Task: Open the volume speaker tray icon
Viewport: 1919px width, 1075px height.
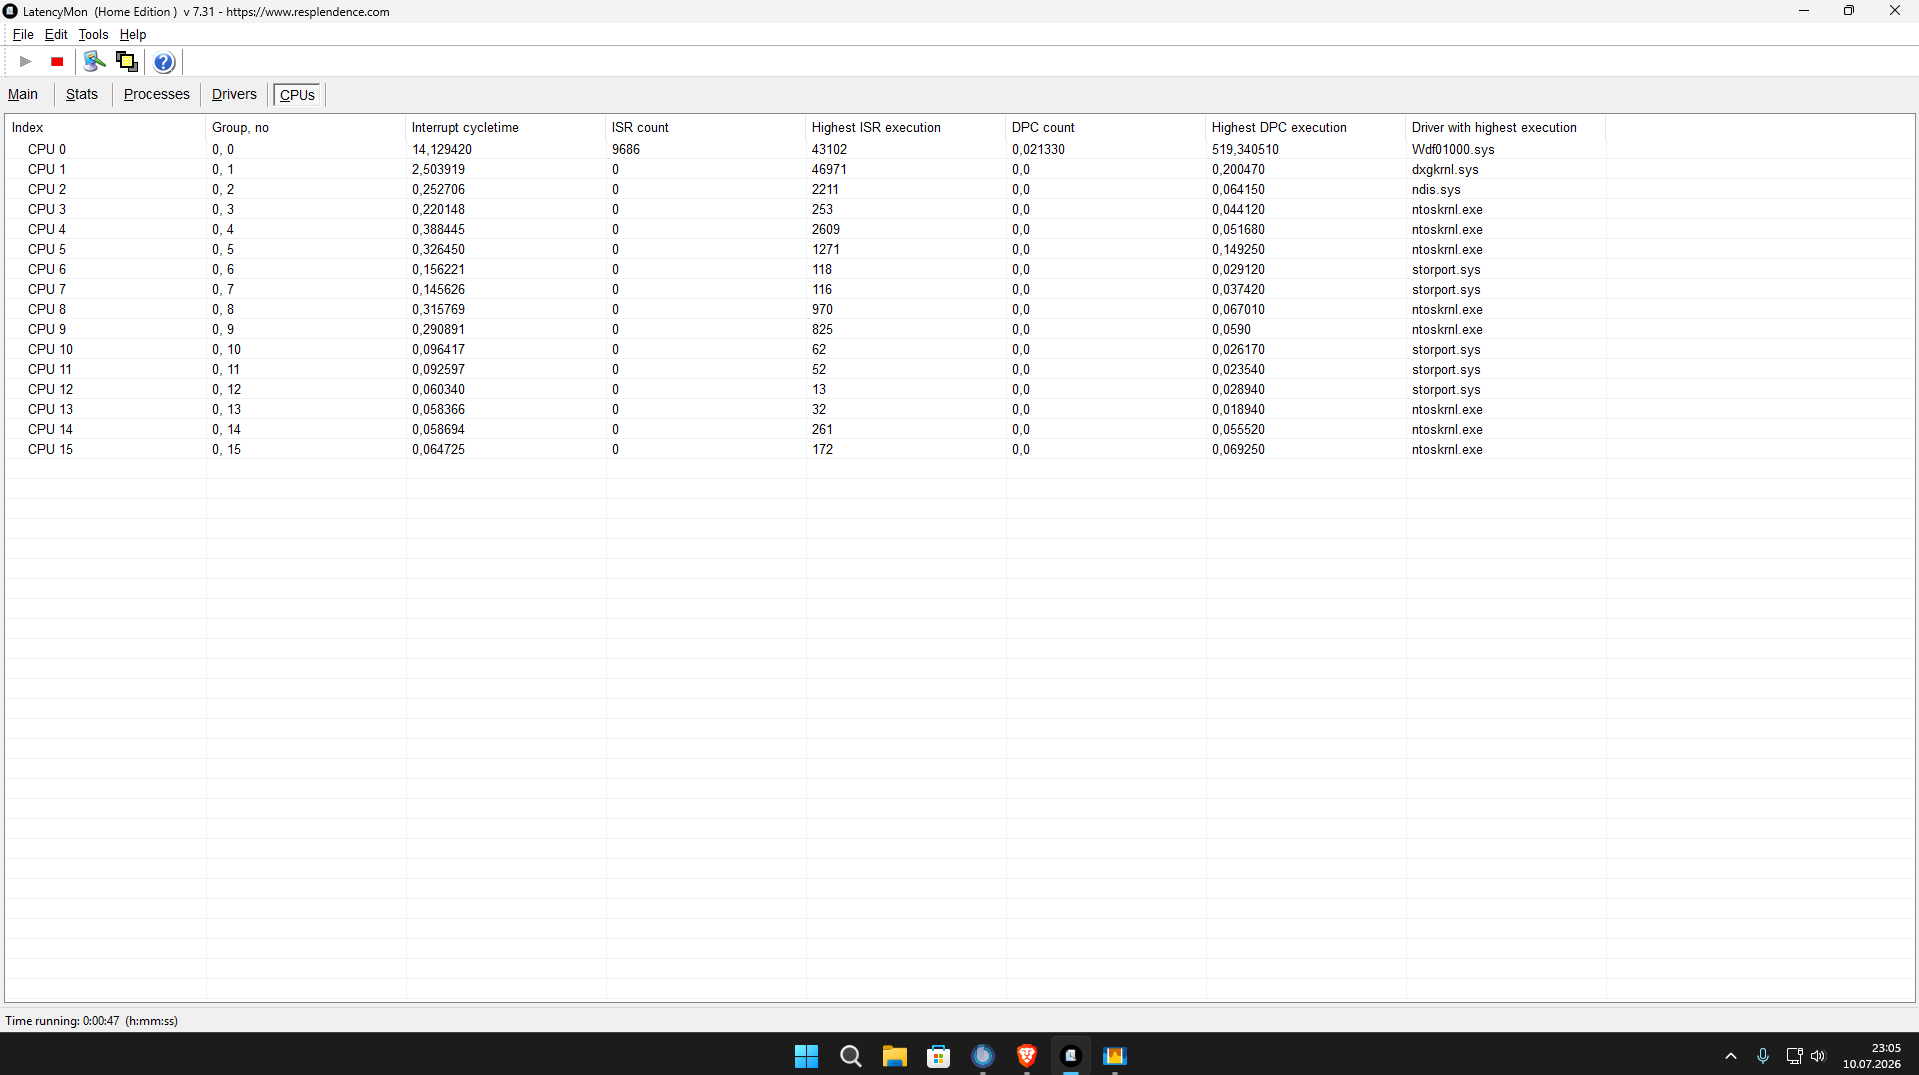Action: point(1818,1056)
